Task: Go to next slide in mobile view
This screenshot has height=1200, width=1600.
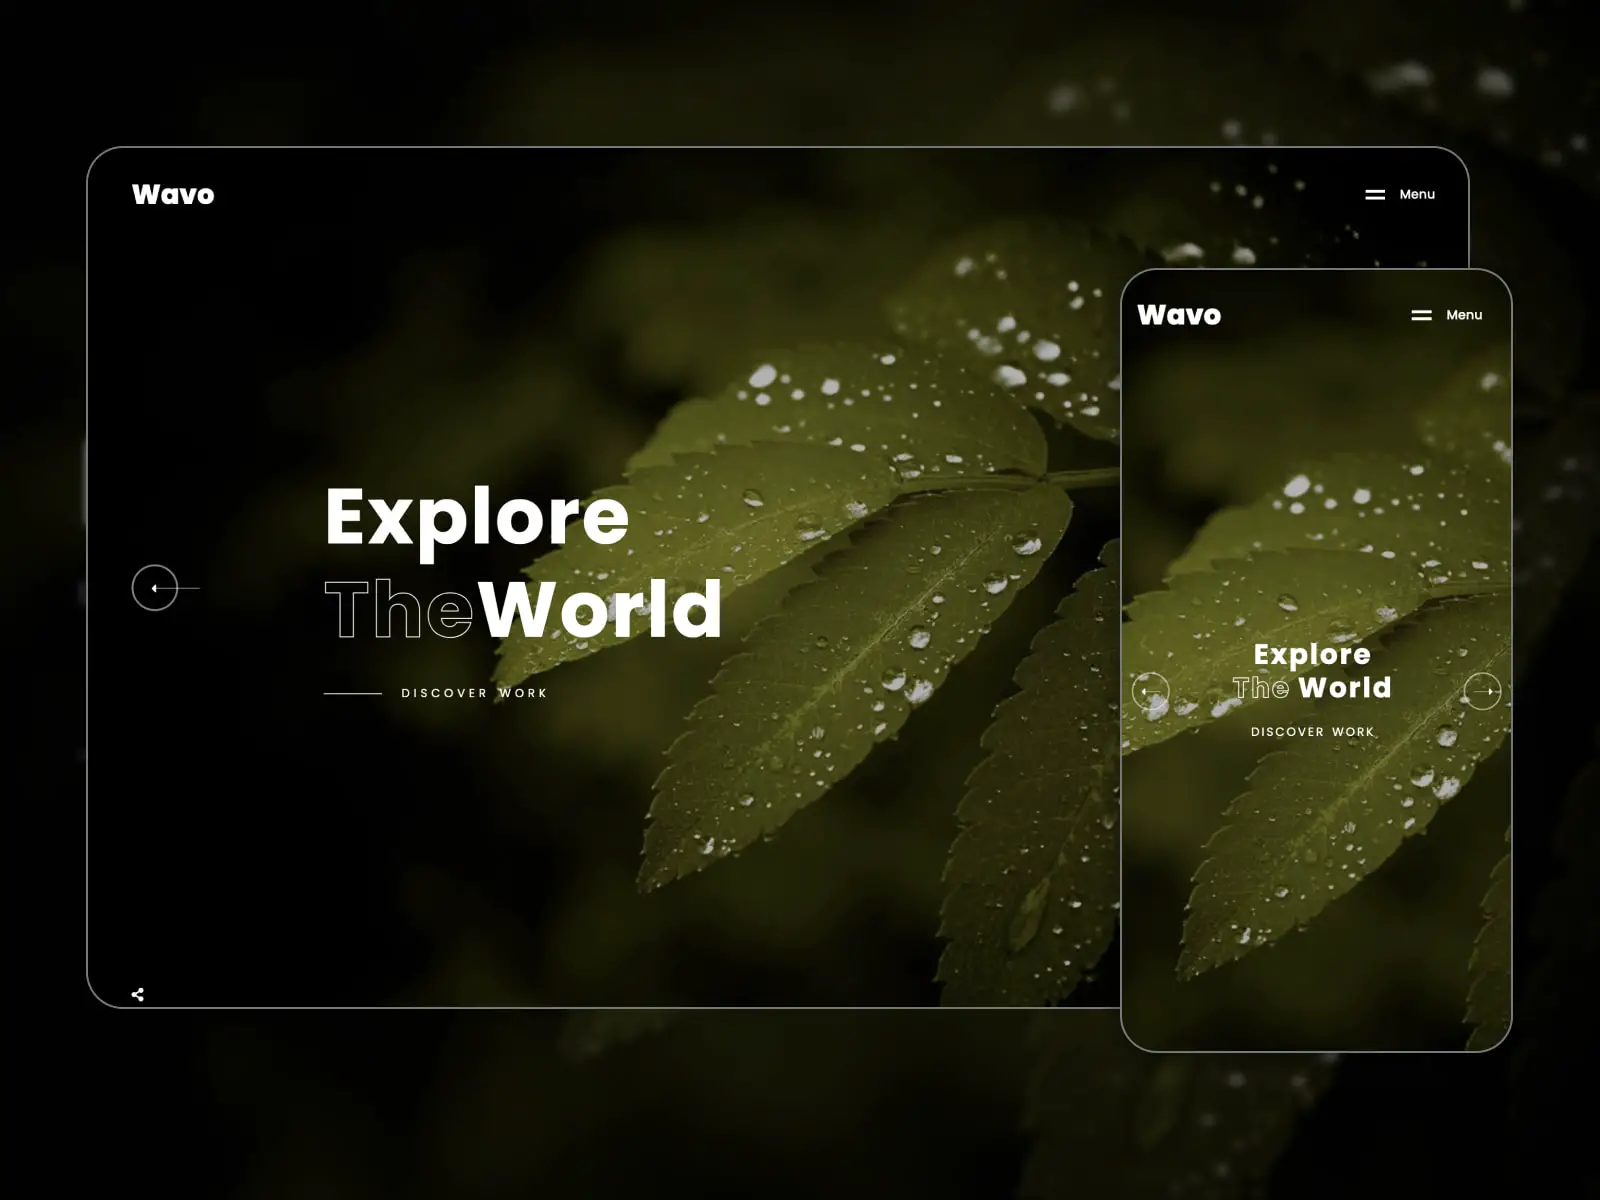Action: (1482, 691)
